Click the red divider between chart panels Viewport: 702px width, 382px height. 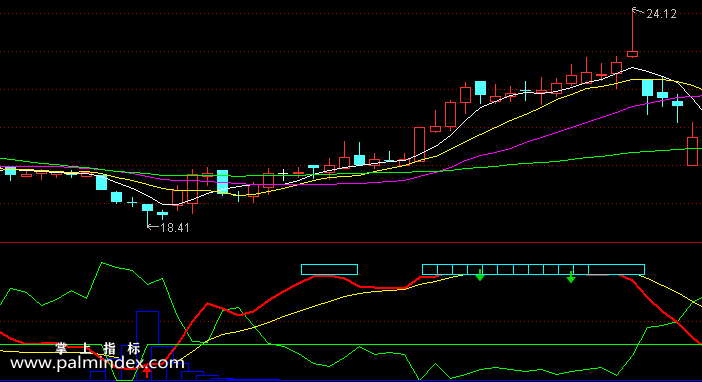(x=351, y=243)
